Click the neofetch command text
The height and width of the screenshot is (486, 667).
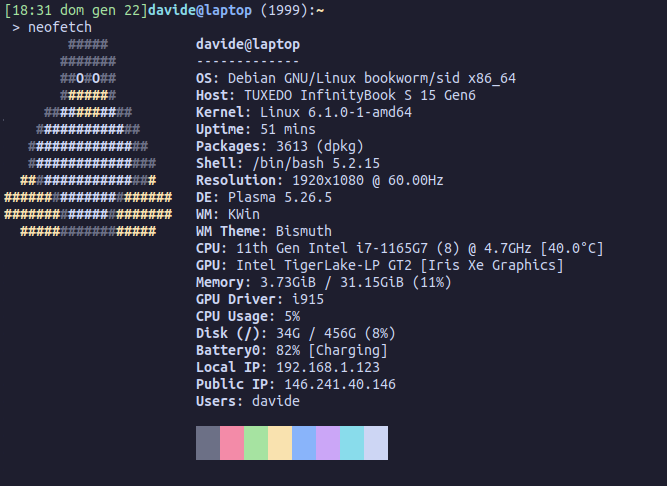click(60, 27)
